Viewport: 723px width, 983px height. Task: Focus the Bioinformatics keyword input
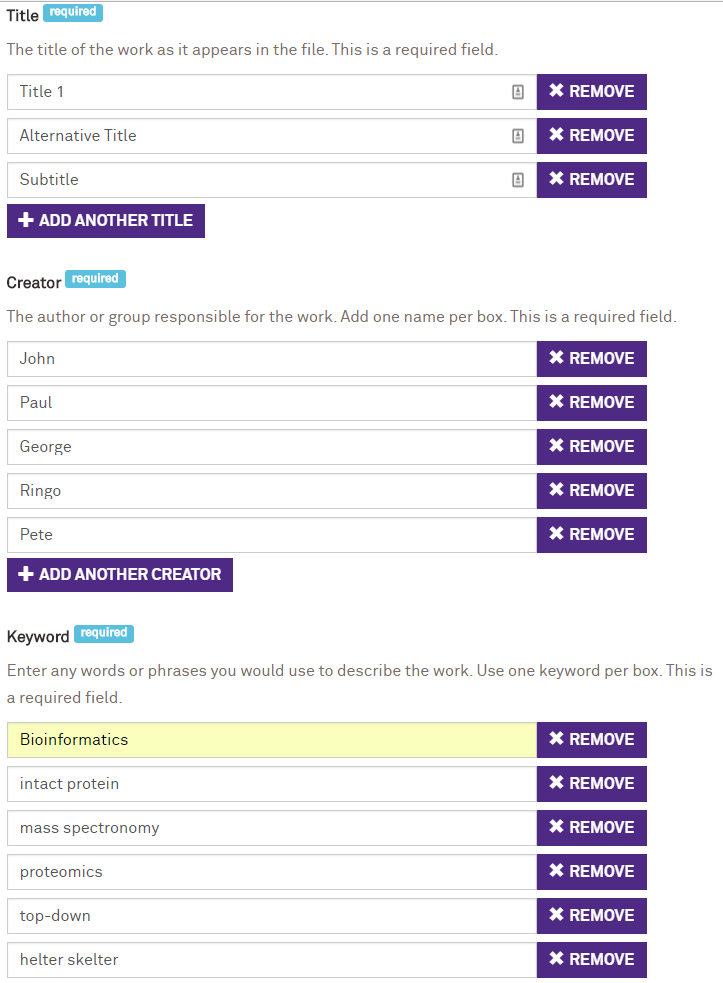point(272,740)
